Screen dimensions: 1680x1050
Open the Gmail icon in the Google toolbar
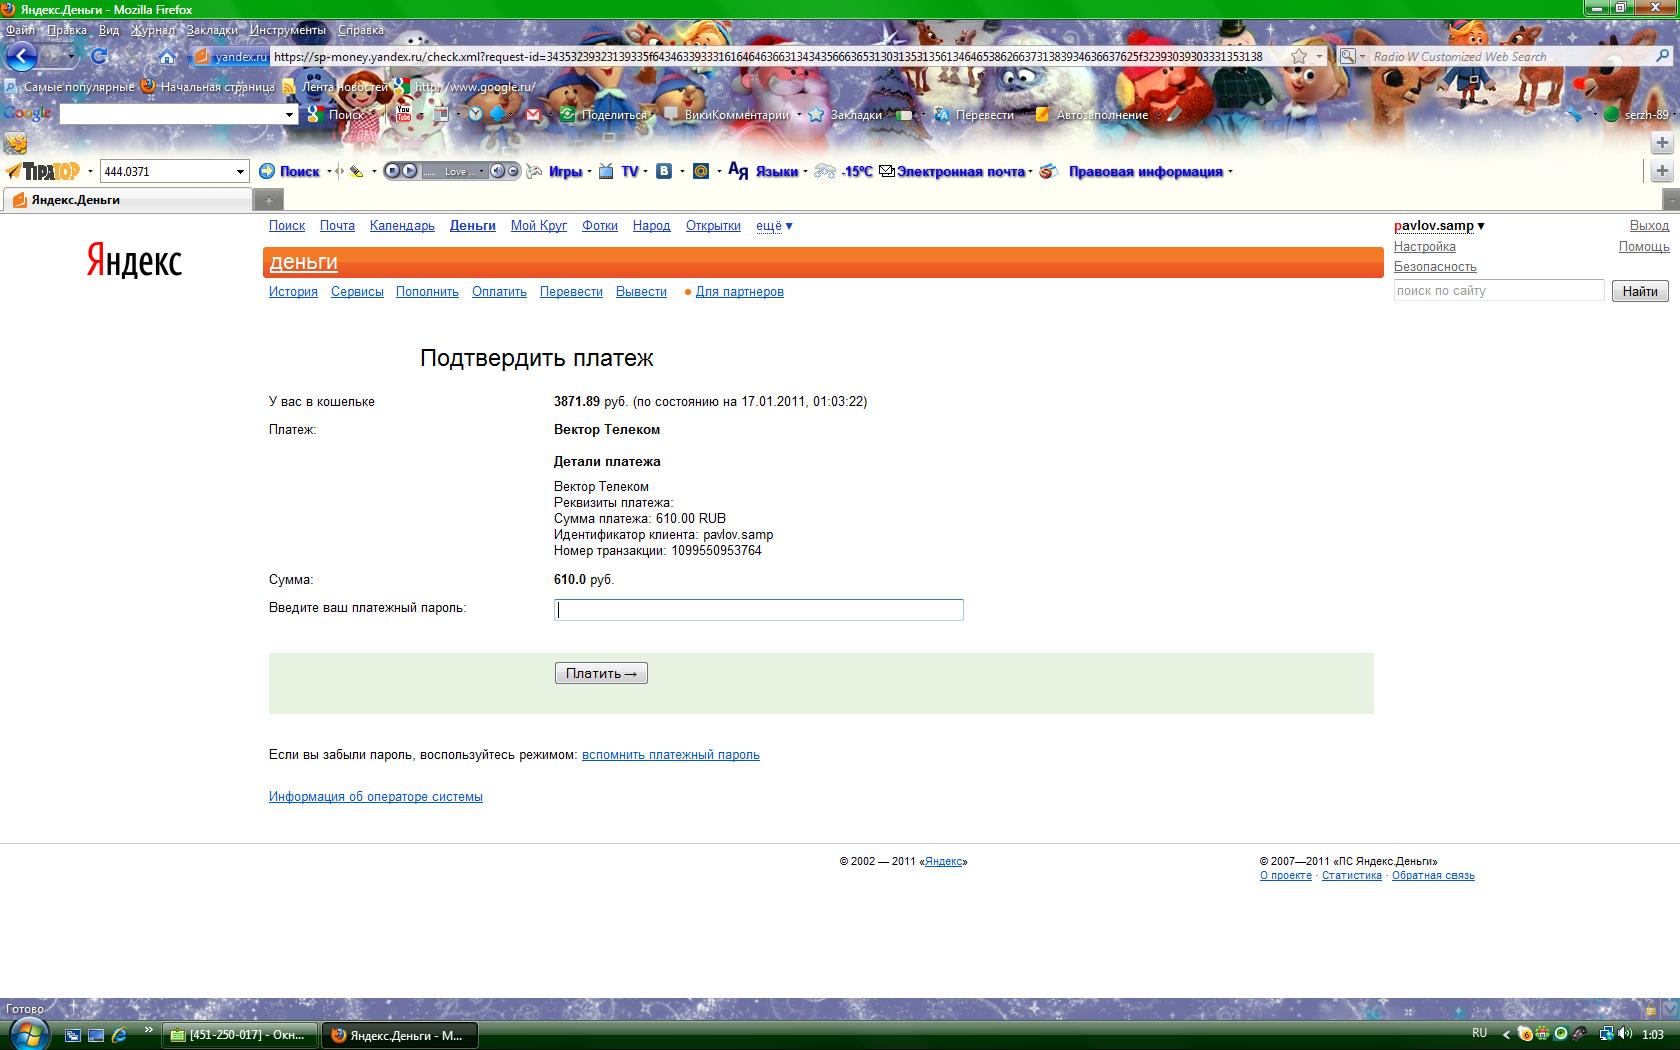(x=533, y=115)
